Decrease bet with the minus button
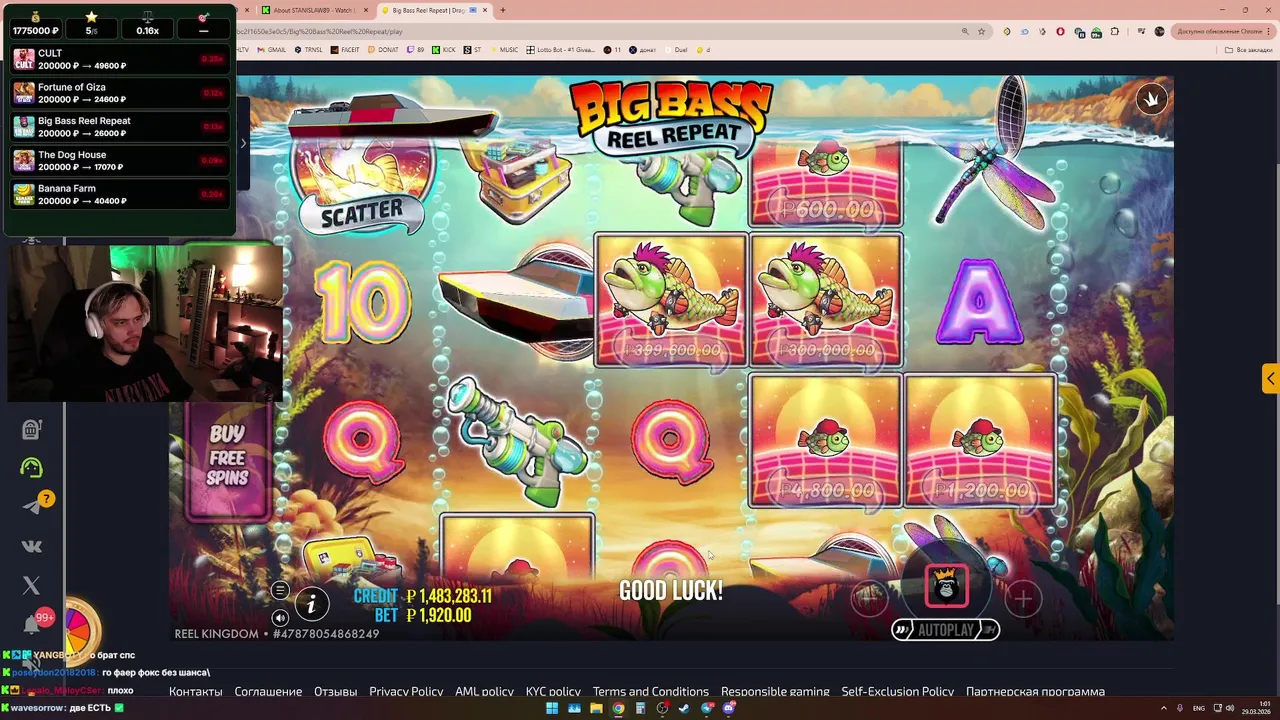1280x720 pixels. (869, 598)
